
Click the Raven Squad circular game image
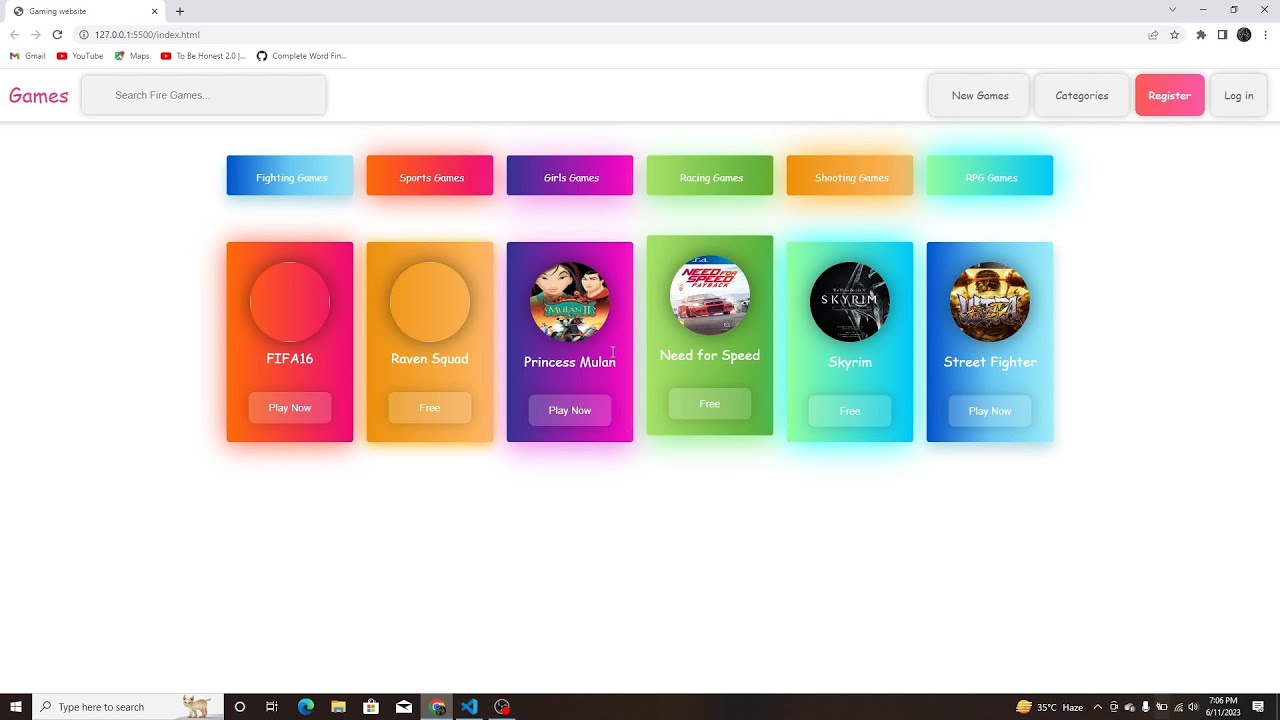[x=430, y=302]
